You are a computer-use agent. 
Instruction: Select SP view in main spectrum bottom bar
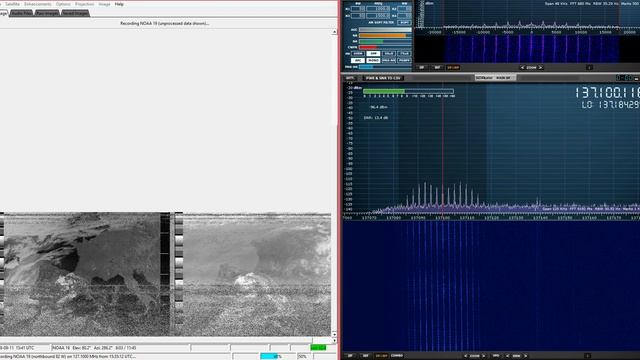point(350,356)
